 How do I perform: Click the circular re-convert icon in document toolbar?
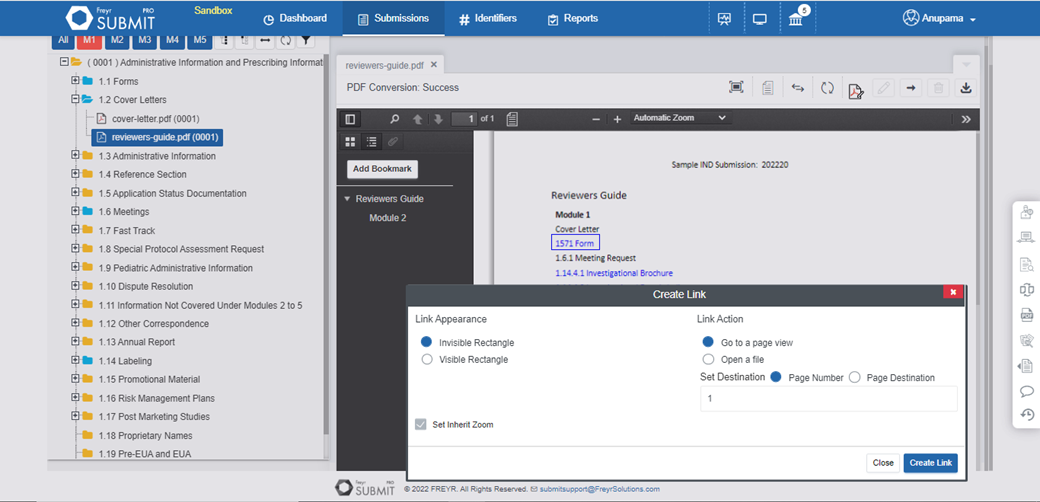click(827, 88)
